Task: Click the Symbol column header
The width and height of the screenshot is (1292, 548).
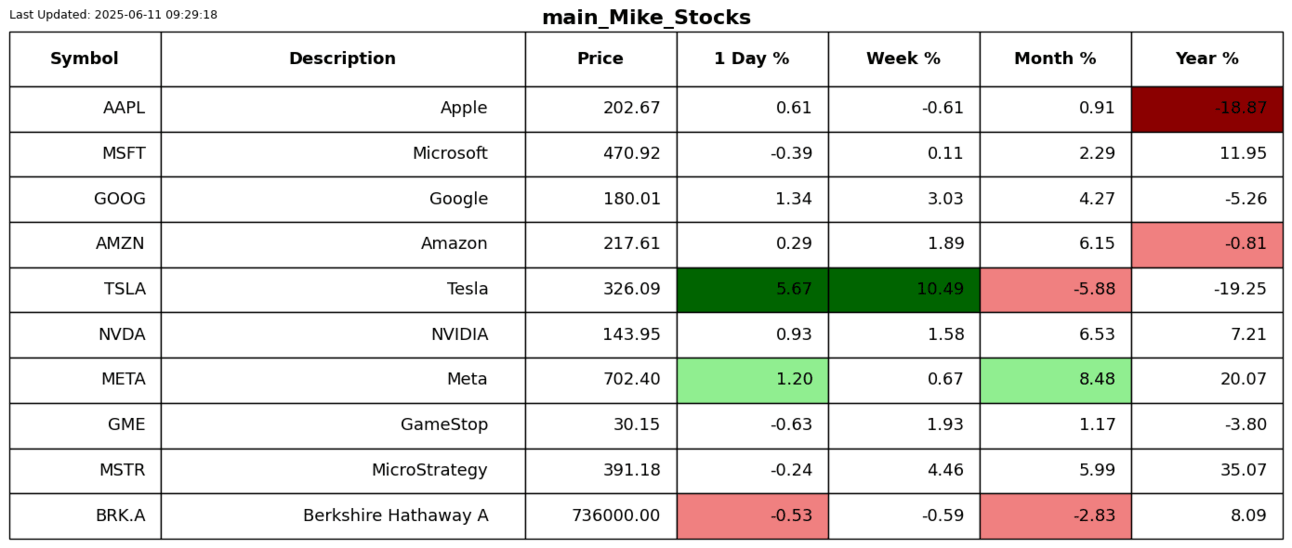Action: [84, 59]
